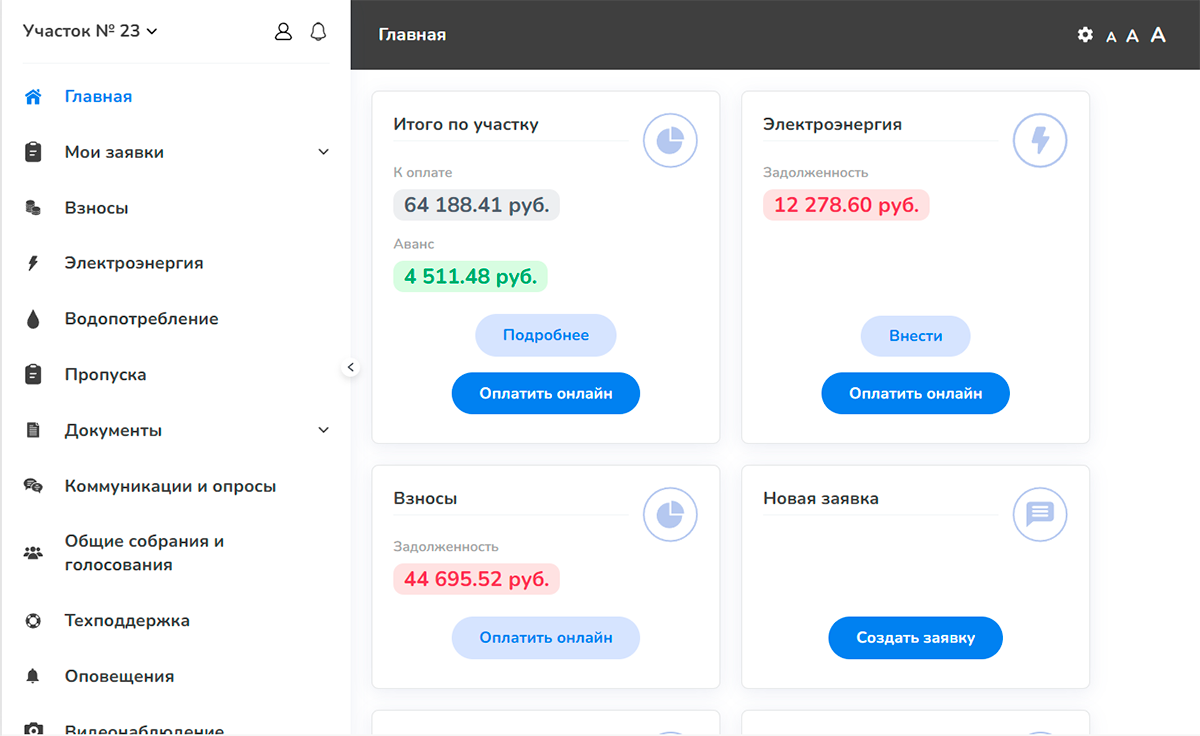This screenshot has width=1200, height=736.
Task: Expand the Мои заявки submenu
Action: 323,152
